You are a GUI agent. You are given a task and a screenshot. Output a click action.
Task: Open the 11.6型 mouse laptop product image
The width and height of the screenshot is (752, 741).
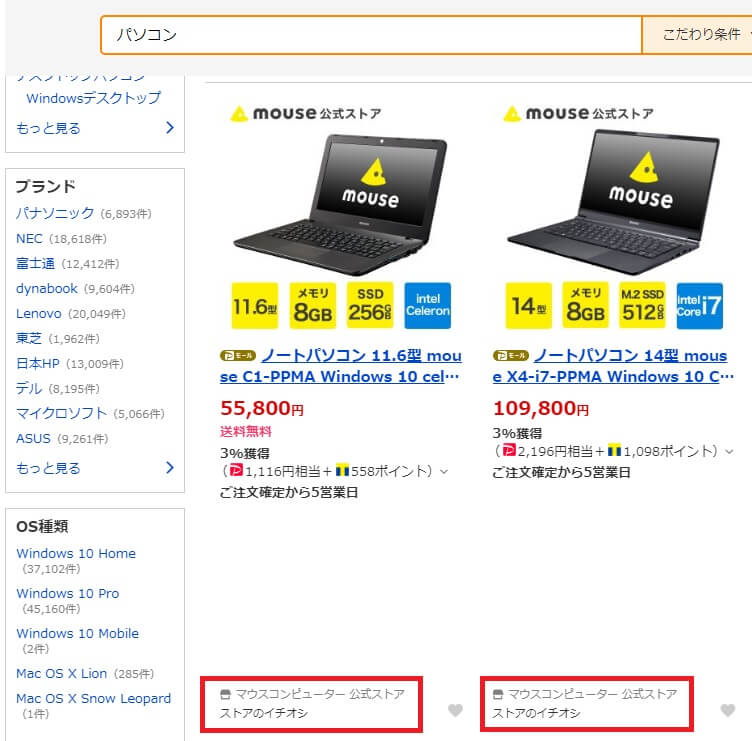tap(341, 216)
